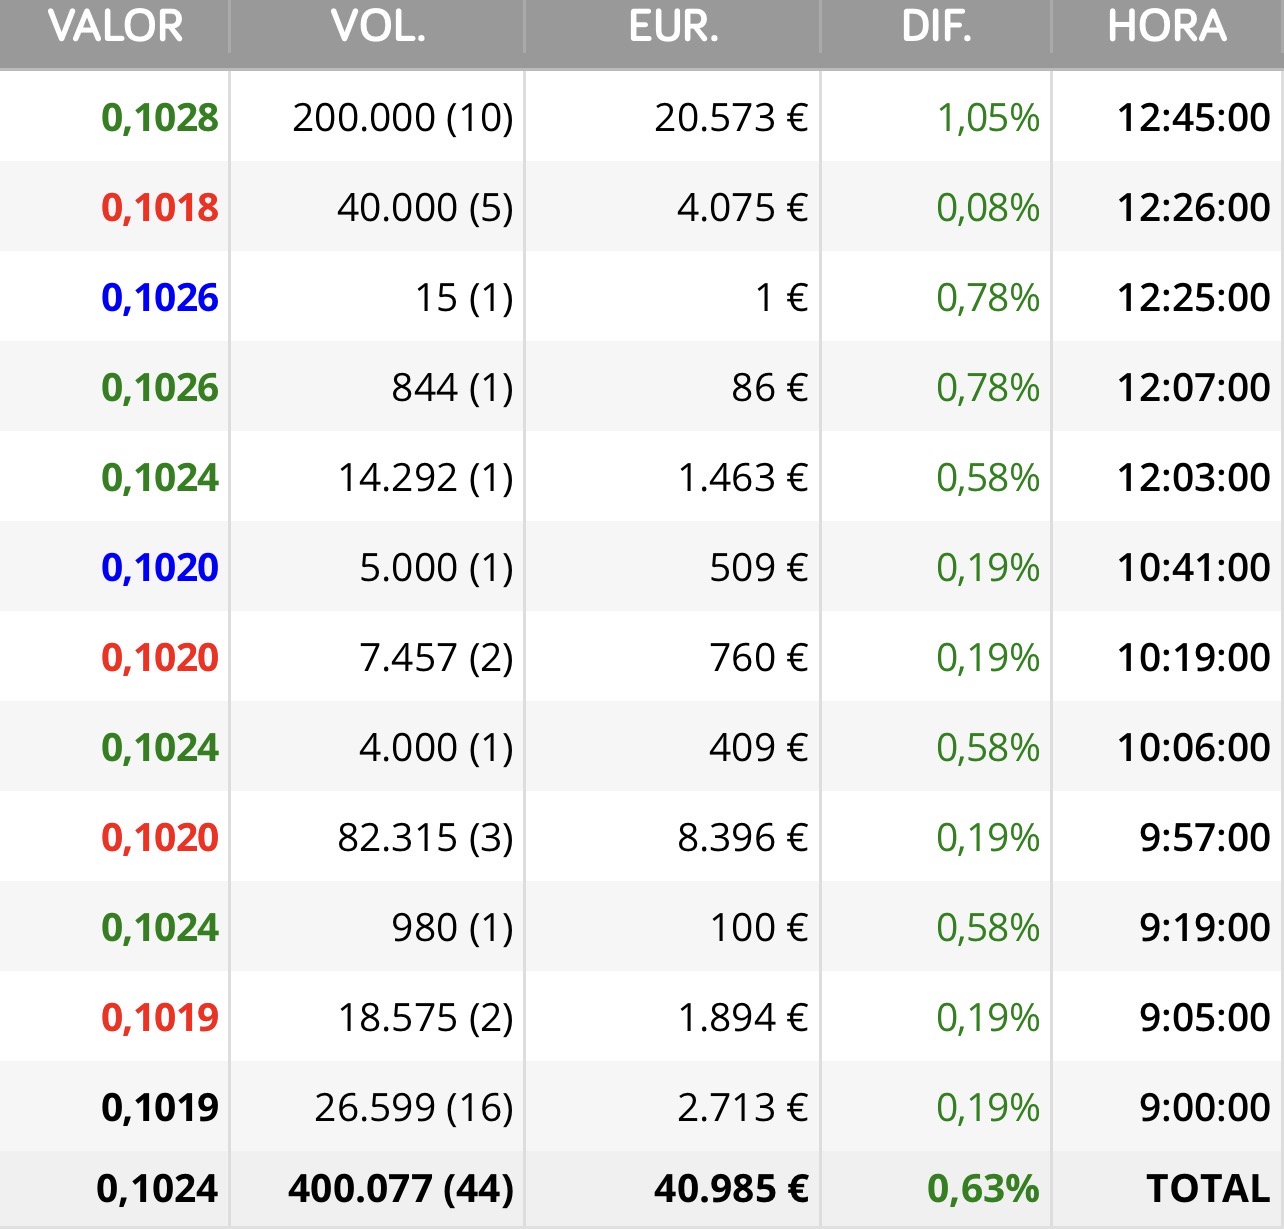Viewport: 1284px width, 1229px height.
Task: Click the 86 € amount cell
Action: [769, 388]
